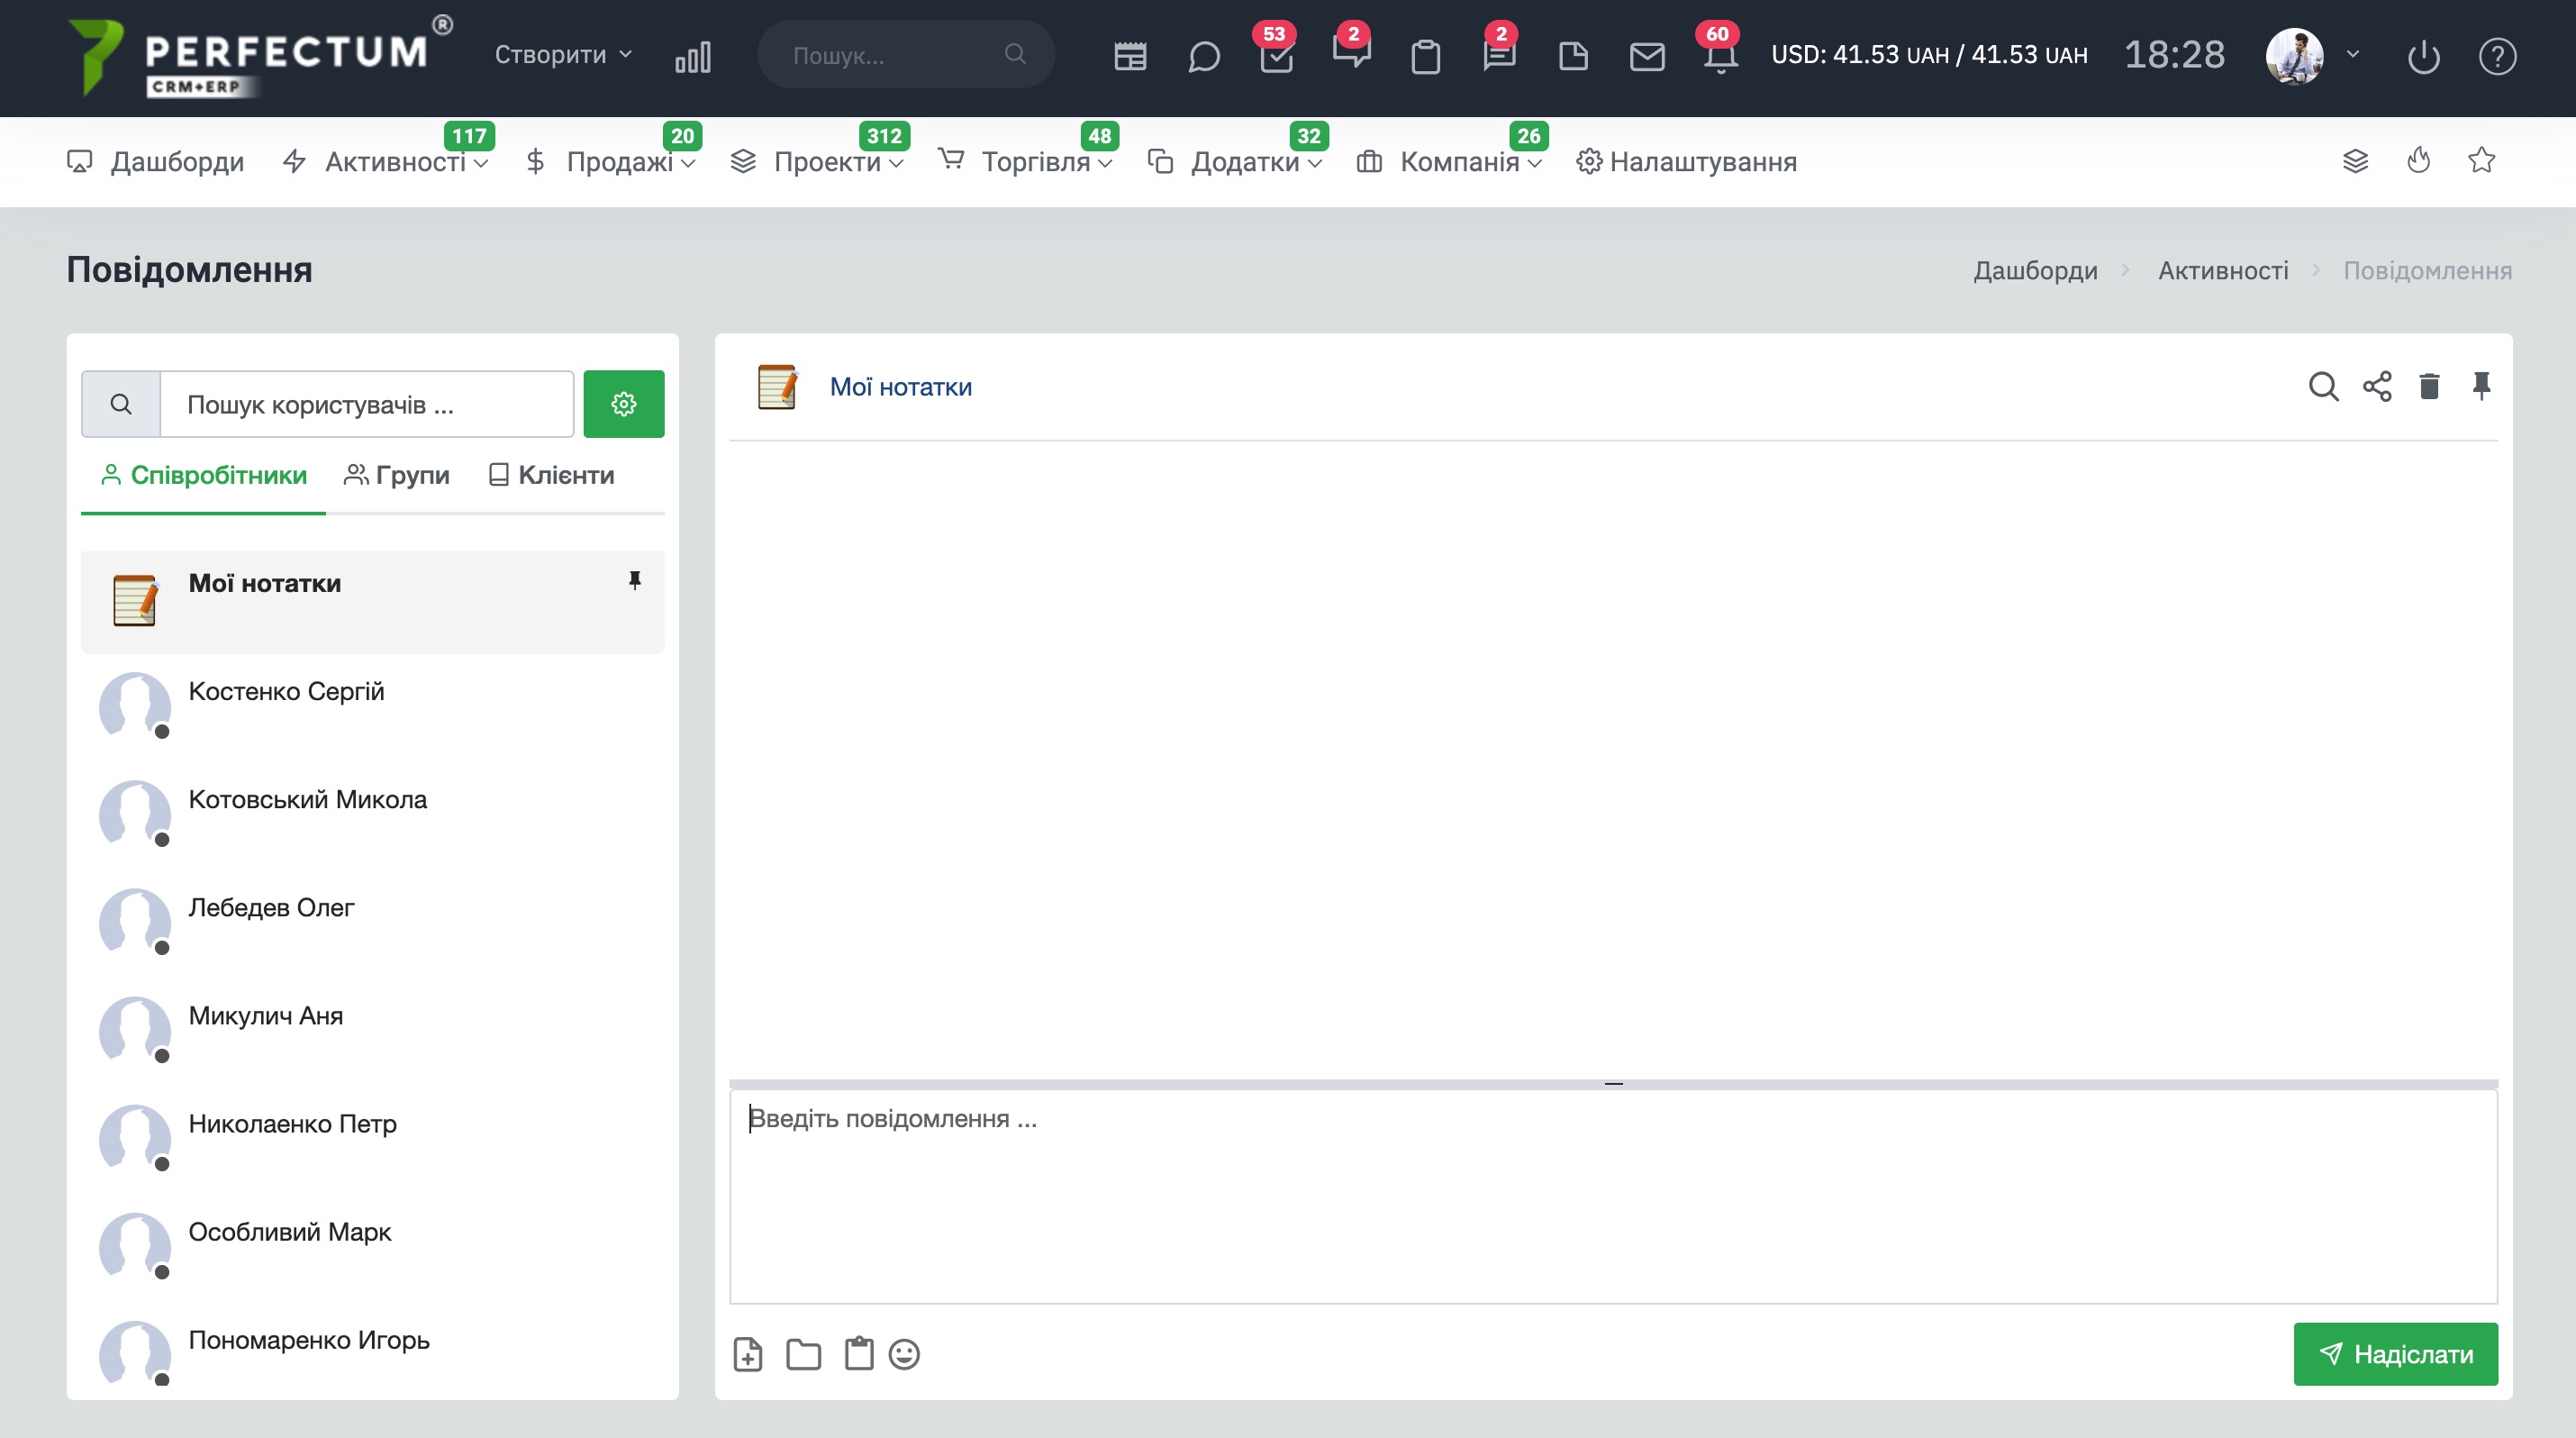Attach a new file icon below message box

click(748, 1354)
